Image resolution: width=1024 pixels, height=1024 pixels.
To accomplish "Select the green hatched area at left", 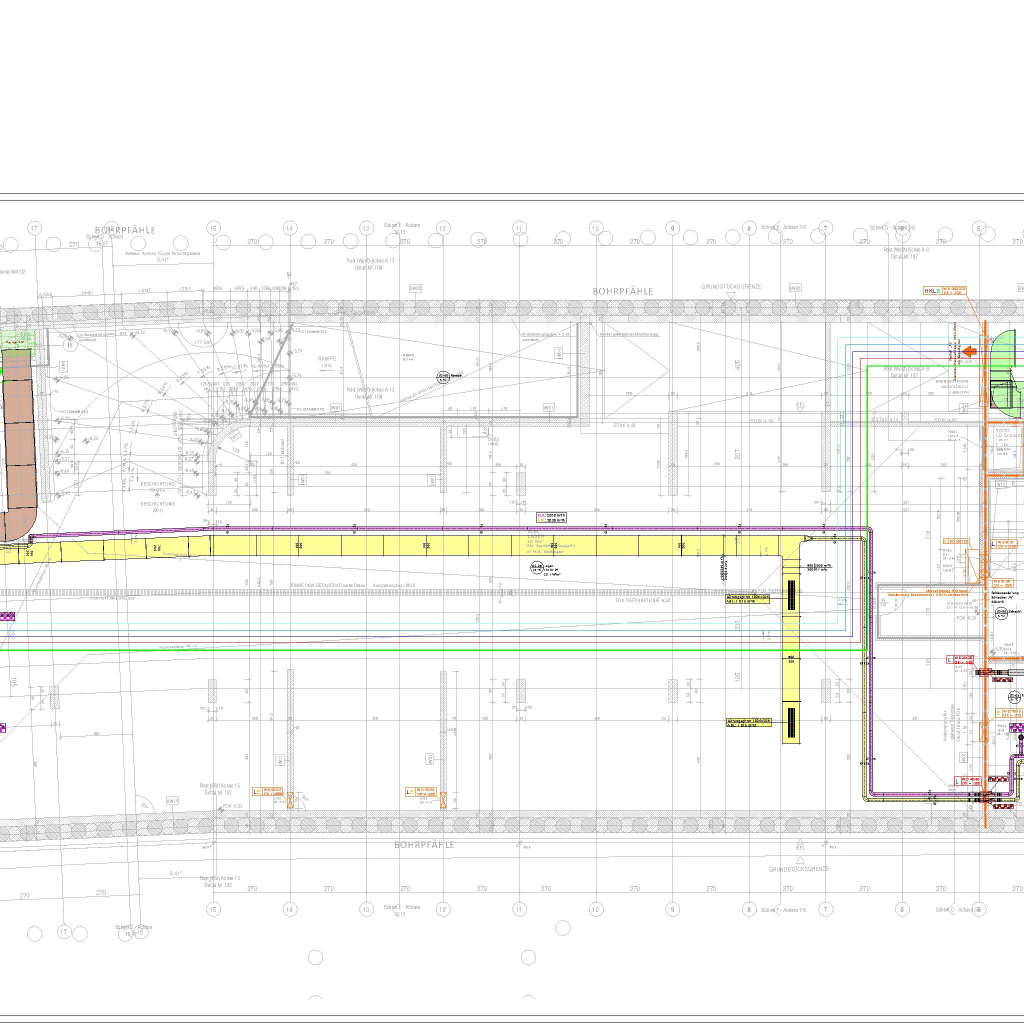I will (16, 347).
